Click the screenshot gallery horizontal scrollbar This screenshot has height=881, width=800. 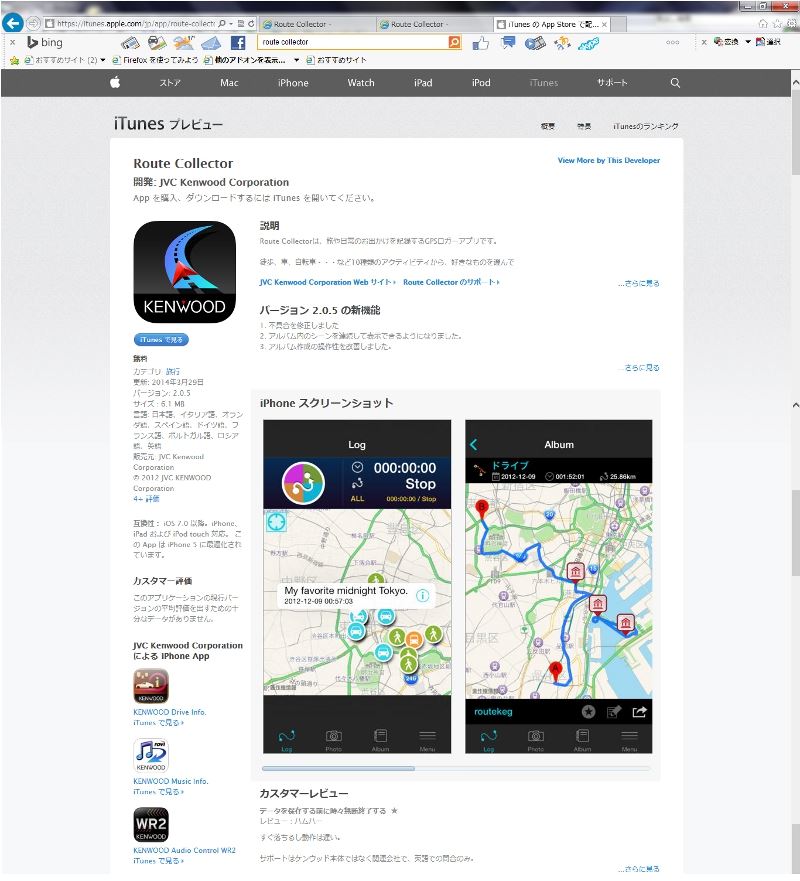click(338, 768)
